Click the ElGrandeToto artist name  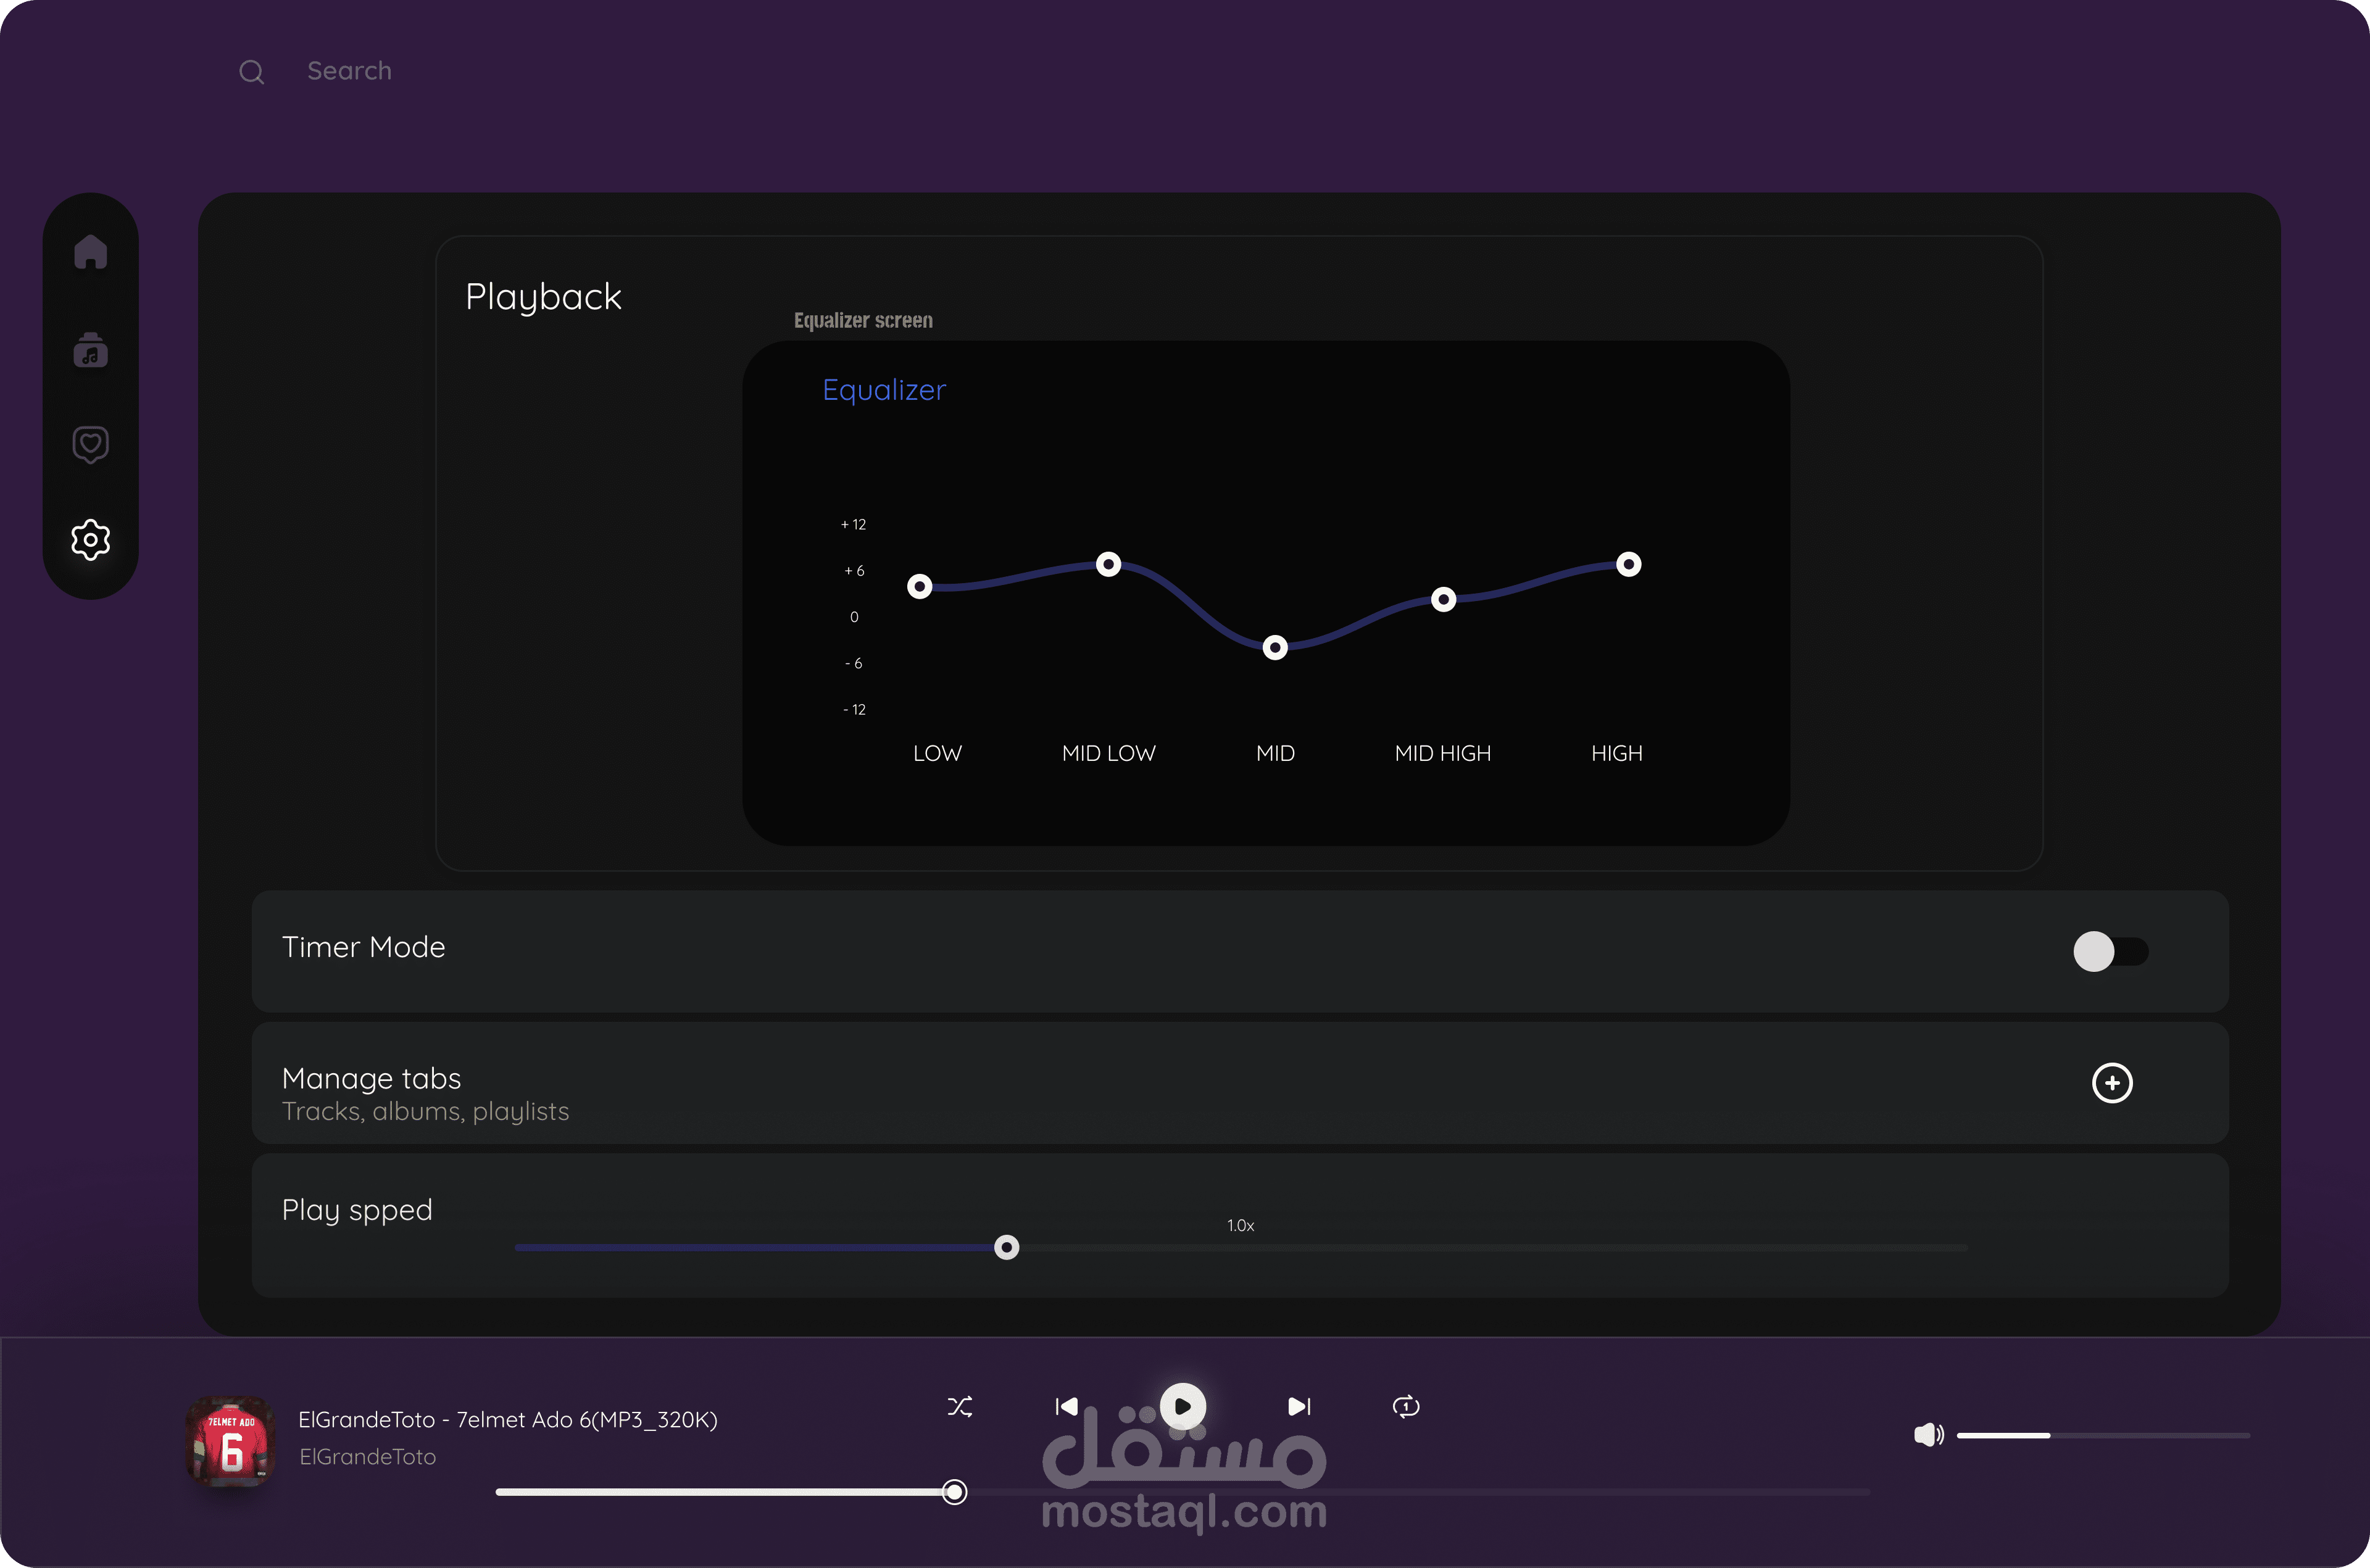tap(367, 1457)
